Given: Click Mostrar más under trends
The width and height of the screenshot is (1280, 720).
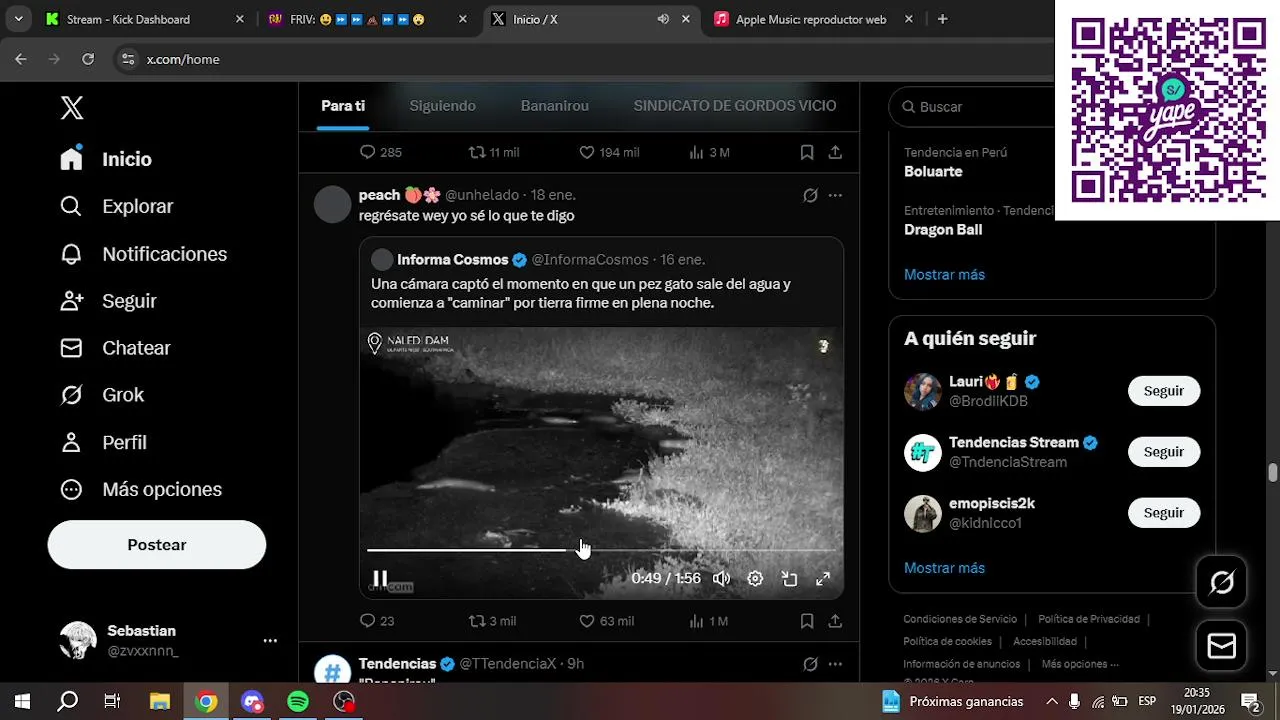Looking at the screenshot, I should [944, 274].
